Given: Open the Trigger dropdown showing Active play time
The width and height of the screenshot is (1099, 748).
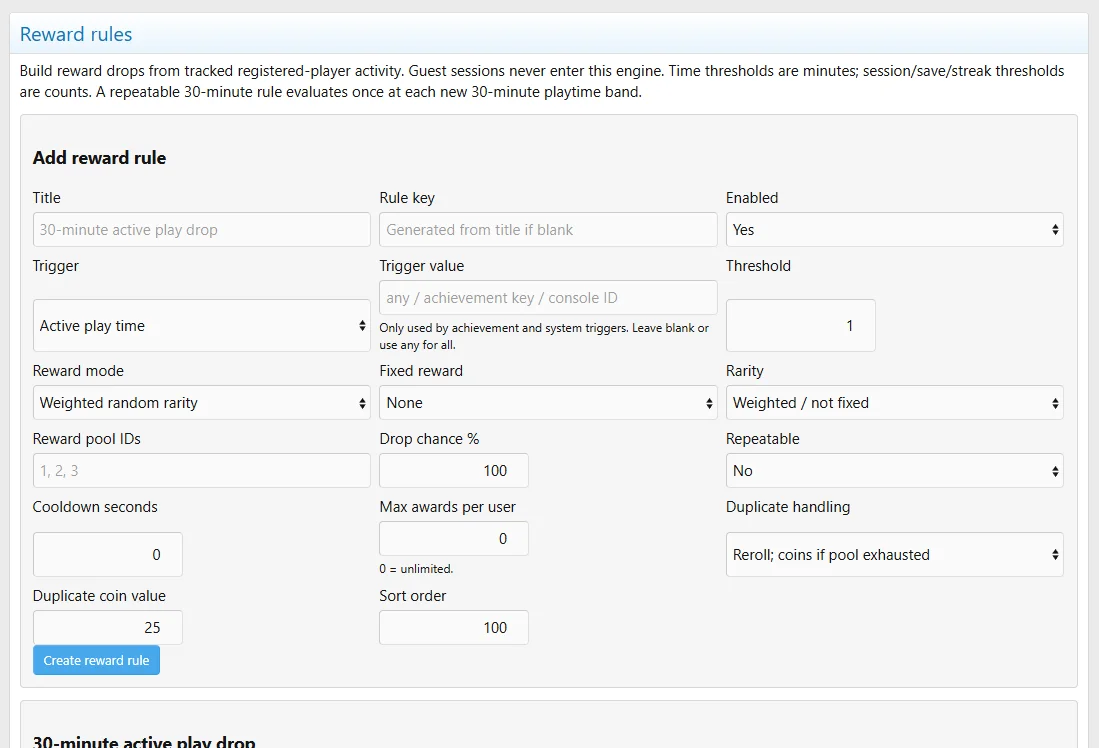Looking at the screenshot, I should pos(201,325).
